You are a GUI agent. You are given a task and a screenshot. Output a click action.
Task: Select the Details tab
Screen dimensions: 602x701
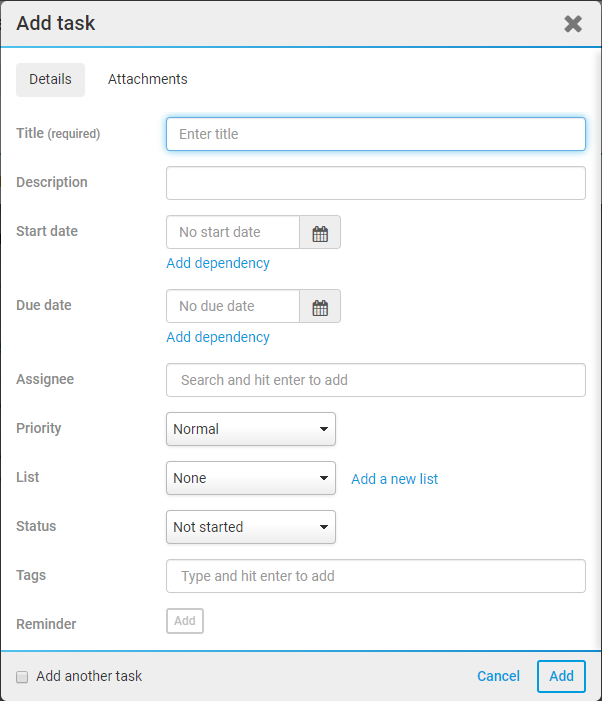(x=50, y=79)
